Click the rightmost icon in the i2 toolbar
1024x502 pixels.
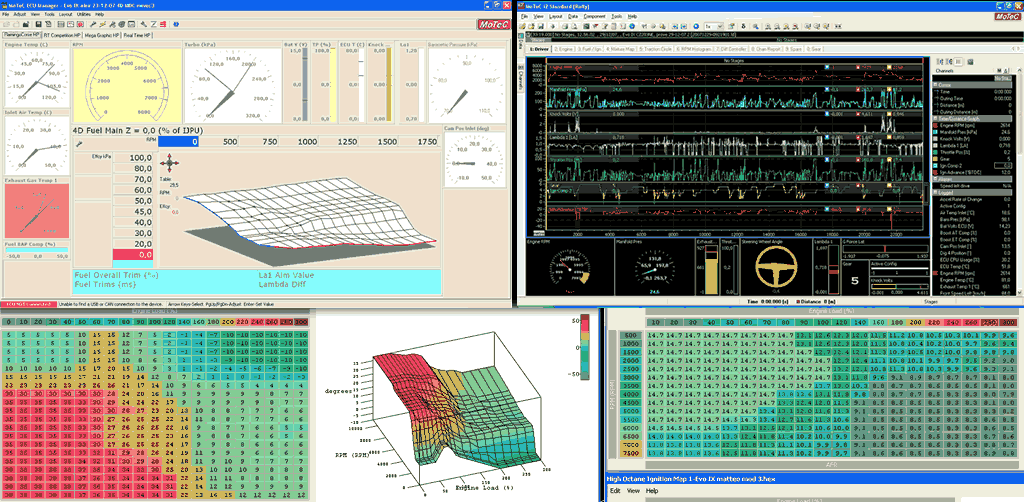839,26
